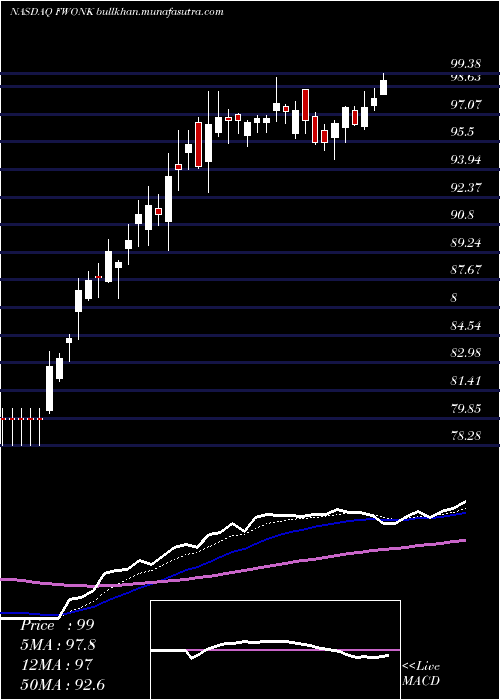This screenshot has width=500, height=700.
Task: Click the 93.94 price axis label
Action: [466, 160]
